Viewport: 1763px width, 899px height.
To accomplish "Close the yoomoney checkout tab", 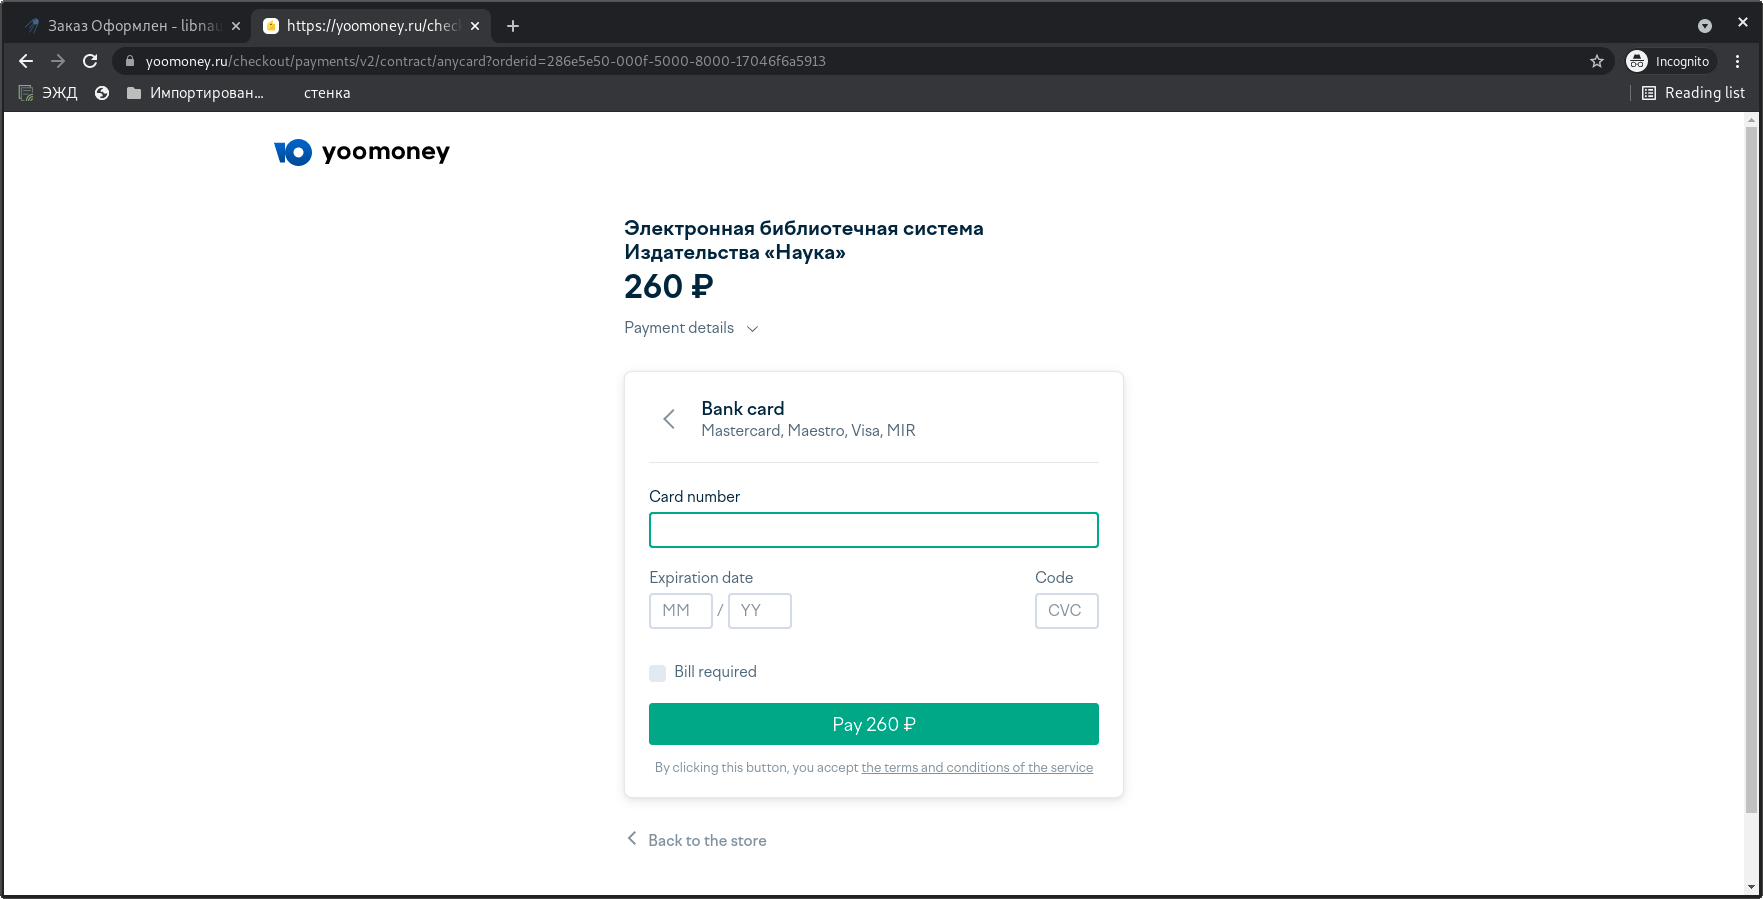I will (475, 26).
